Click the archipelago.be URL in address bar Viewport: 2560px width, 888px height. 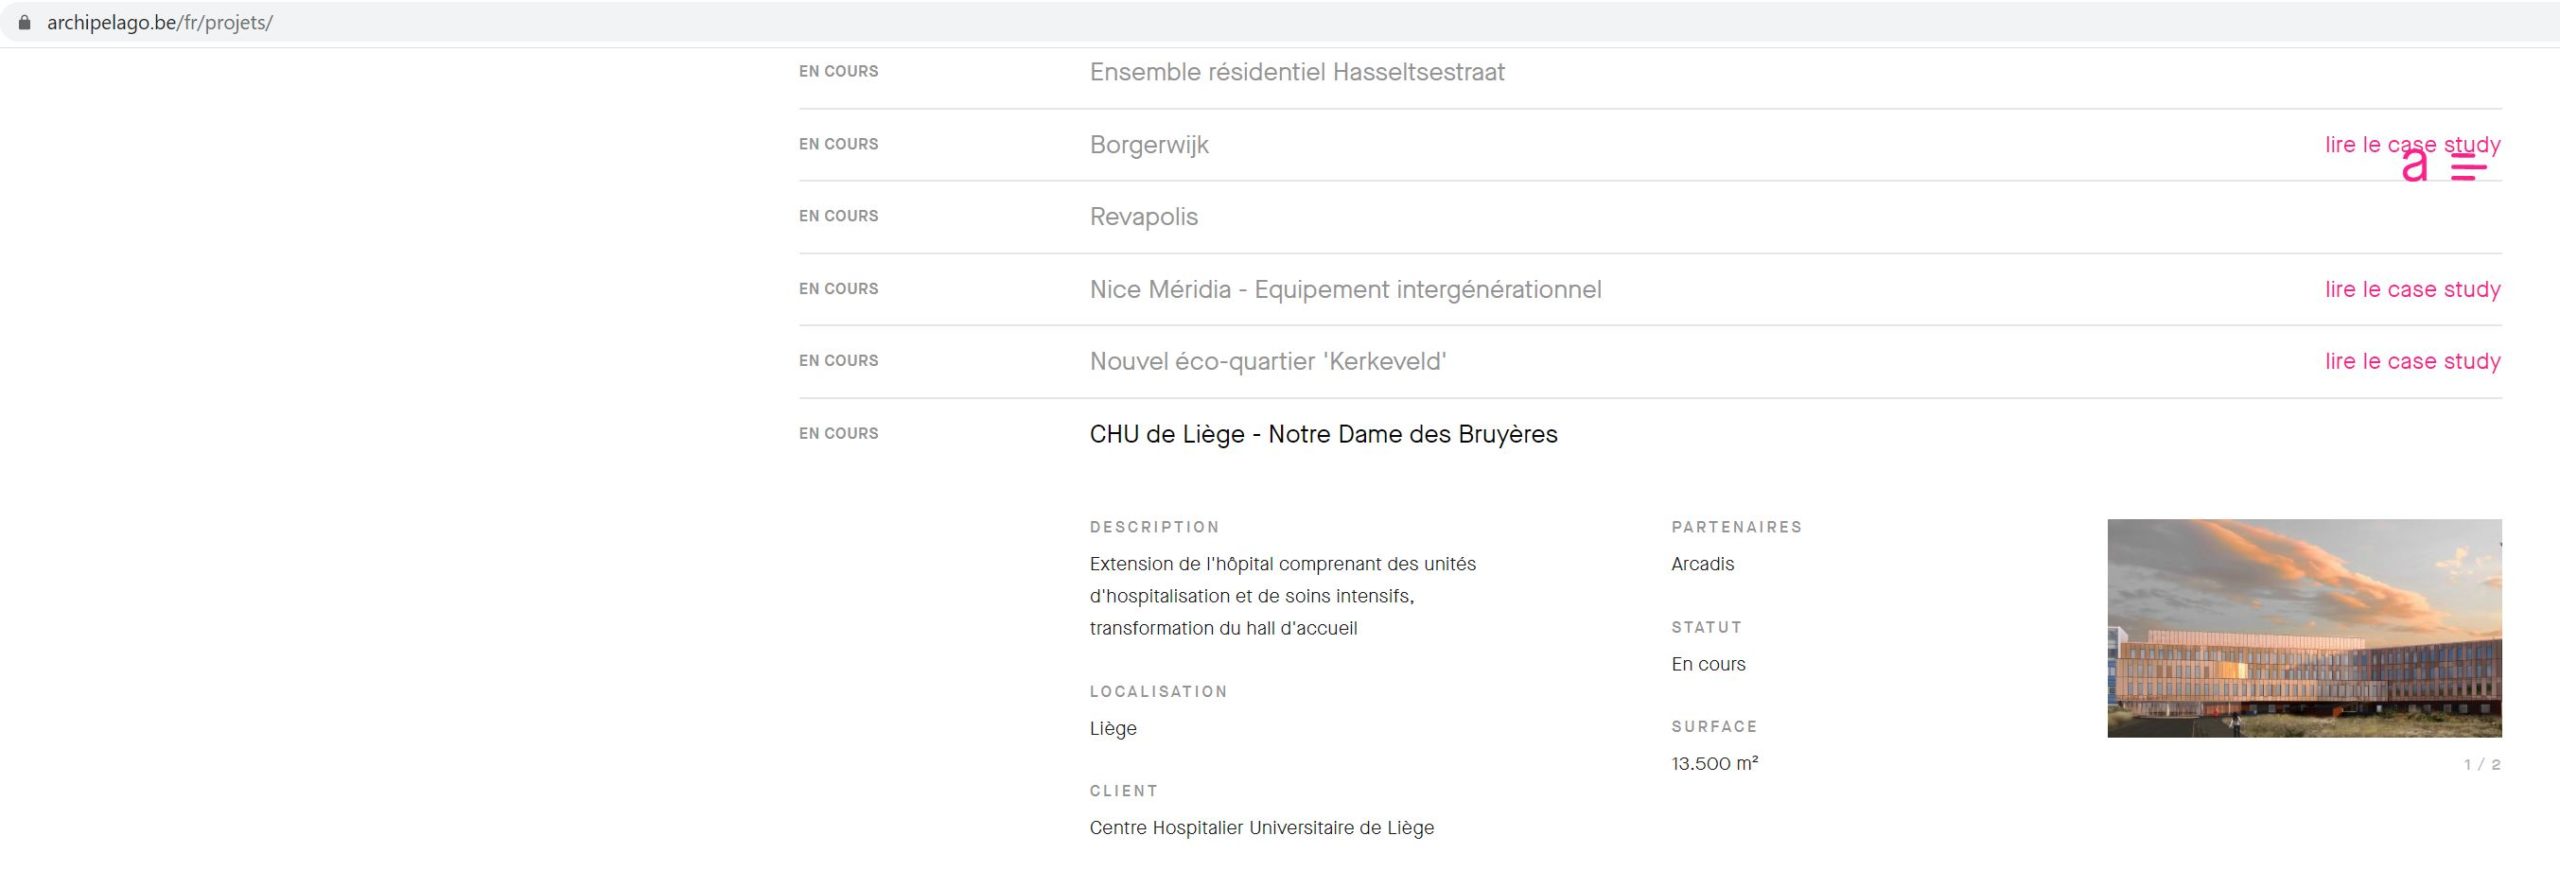[x=160, y=22]
